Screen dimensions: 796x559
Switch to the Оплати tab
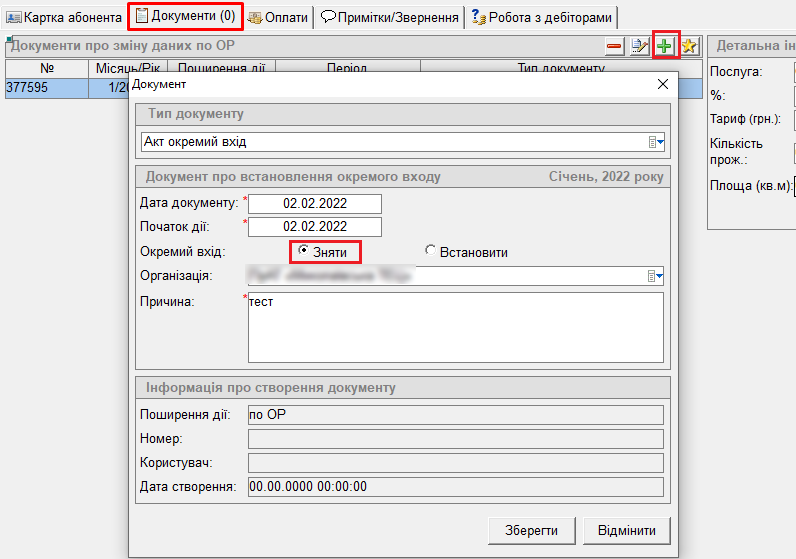pos(278,17)
